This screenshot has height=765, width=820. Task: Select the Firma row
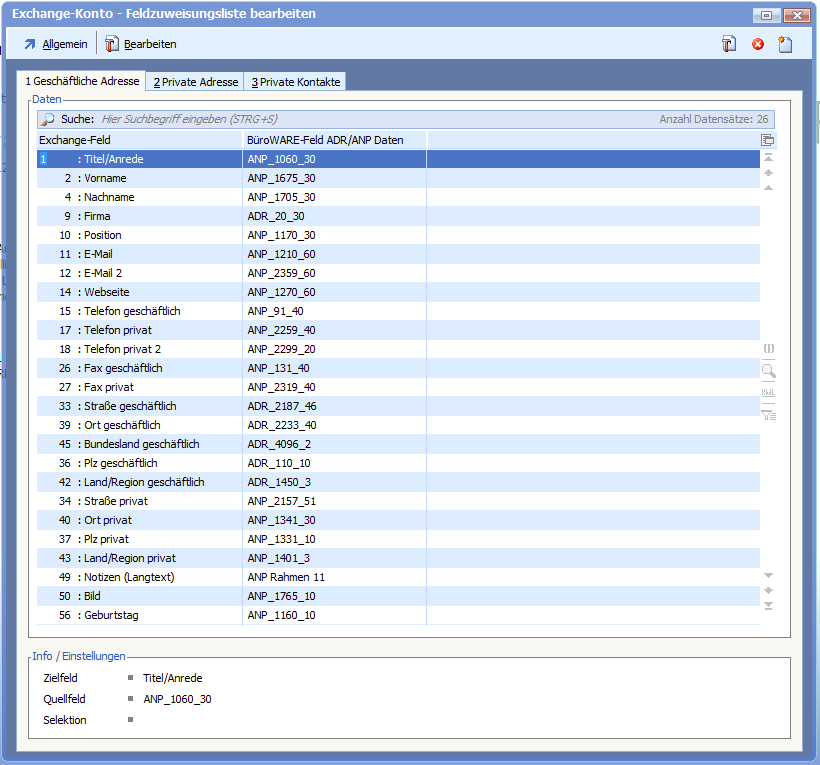pos(140,216)
